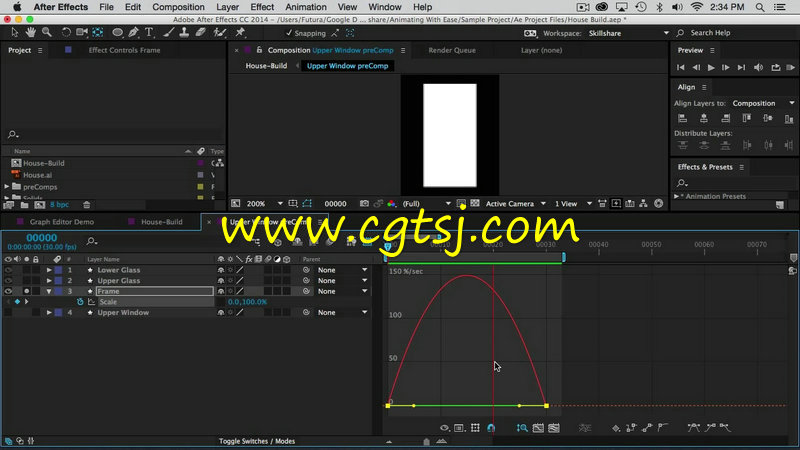Open Show Channel color management icon

point(391,204)
